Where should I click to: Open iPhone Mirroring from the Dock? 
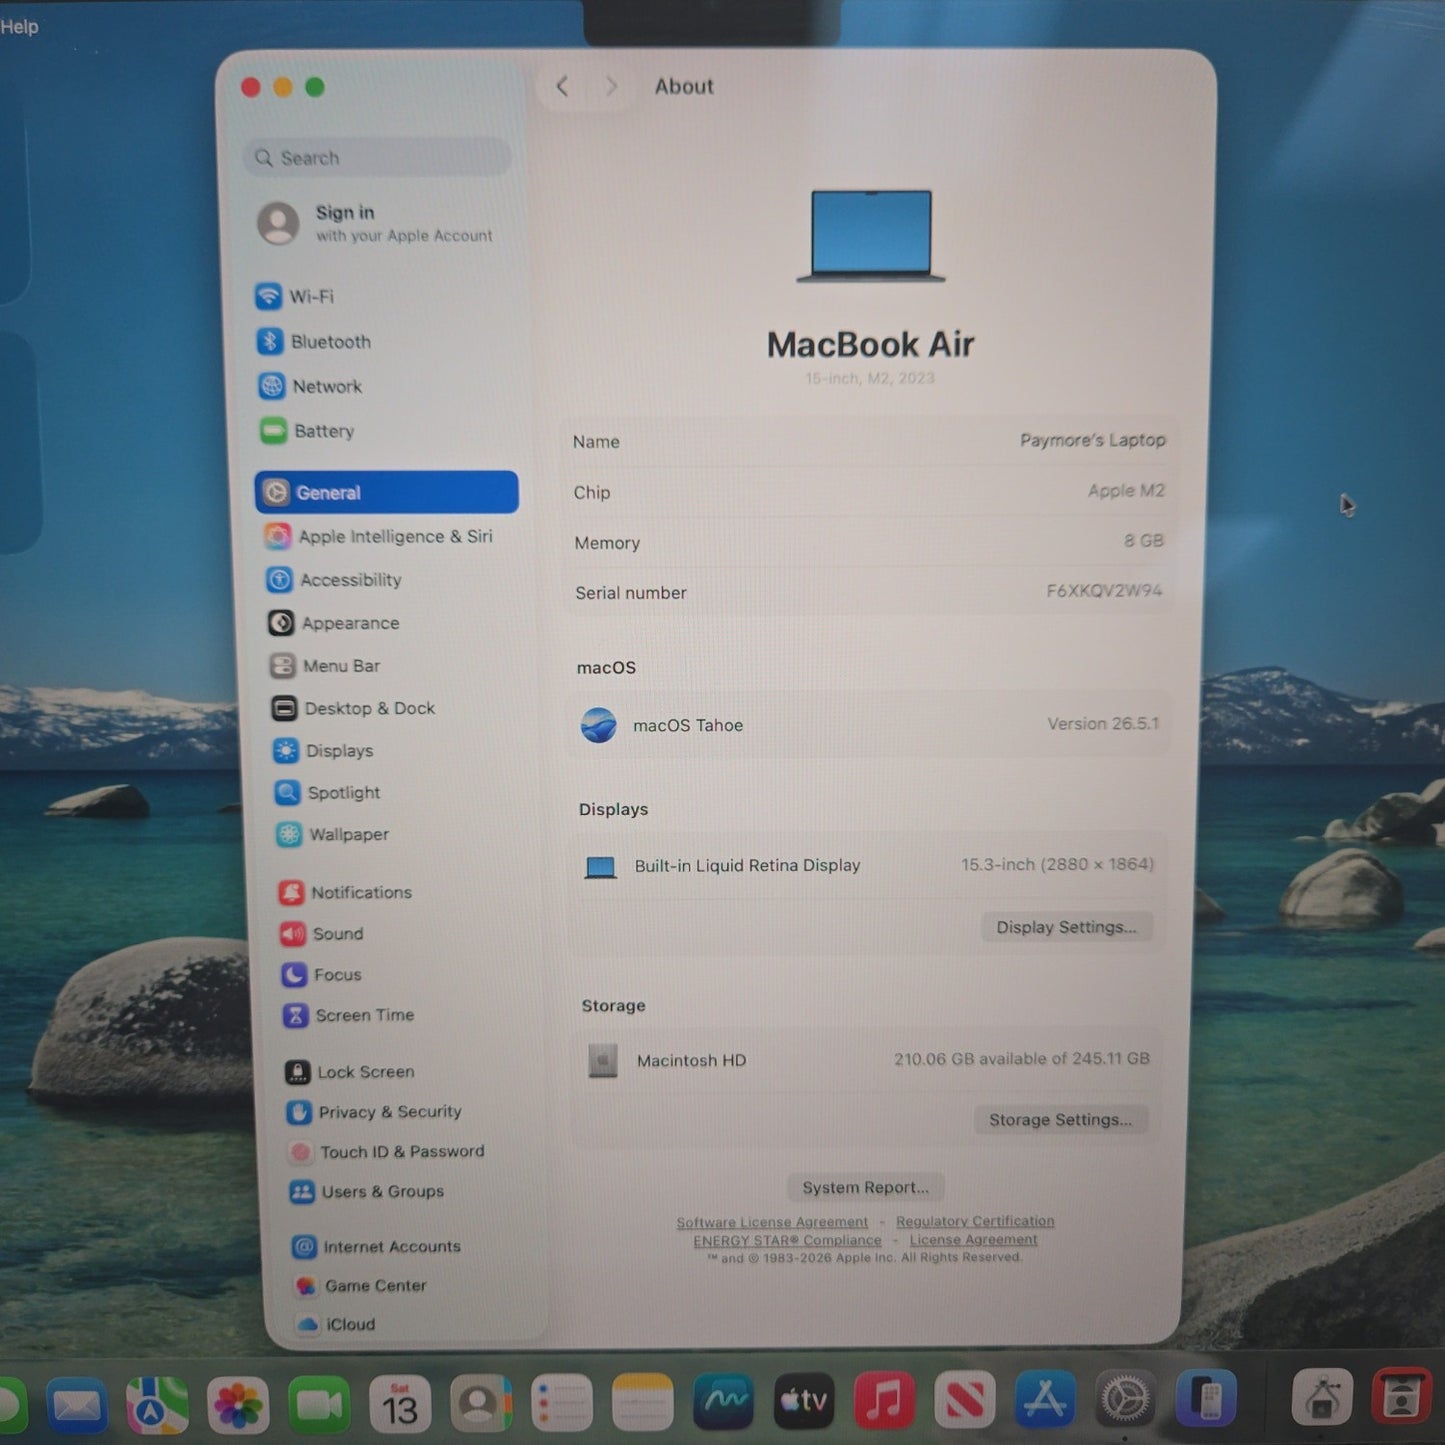pyautogui.click(x=1206, y=1397)
